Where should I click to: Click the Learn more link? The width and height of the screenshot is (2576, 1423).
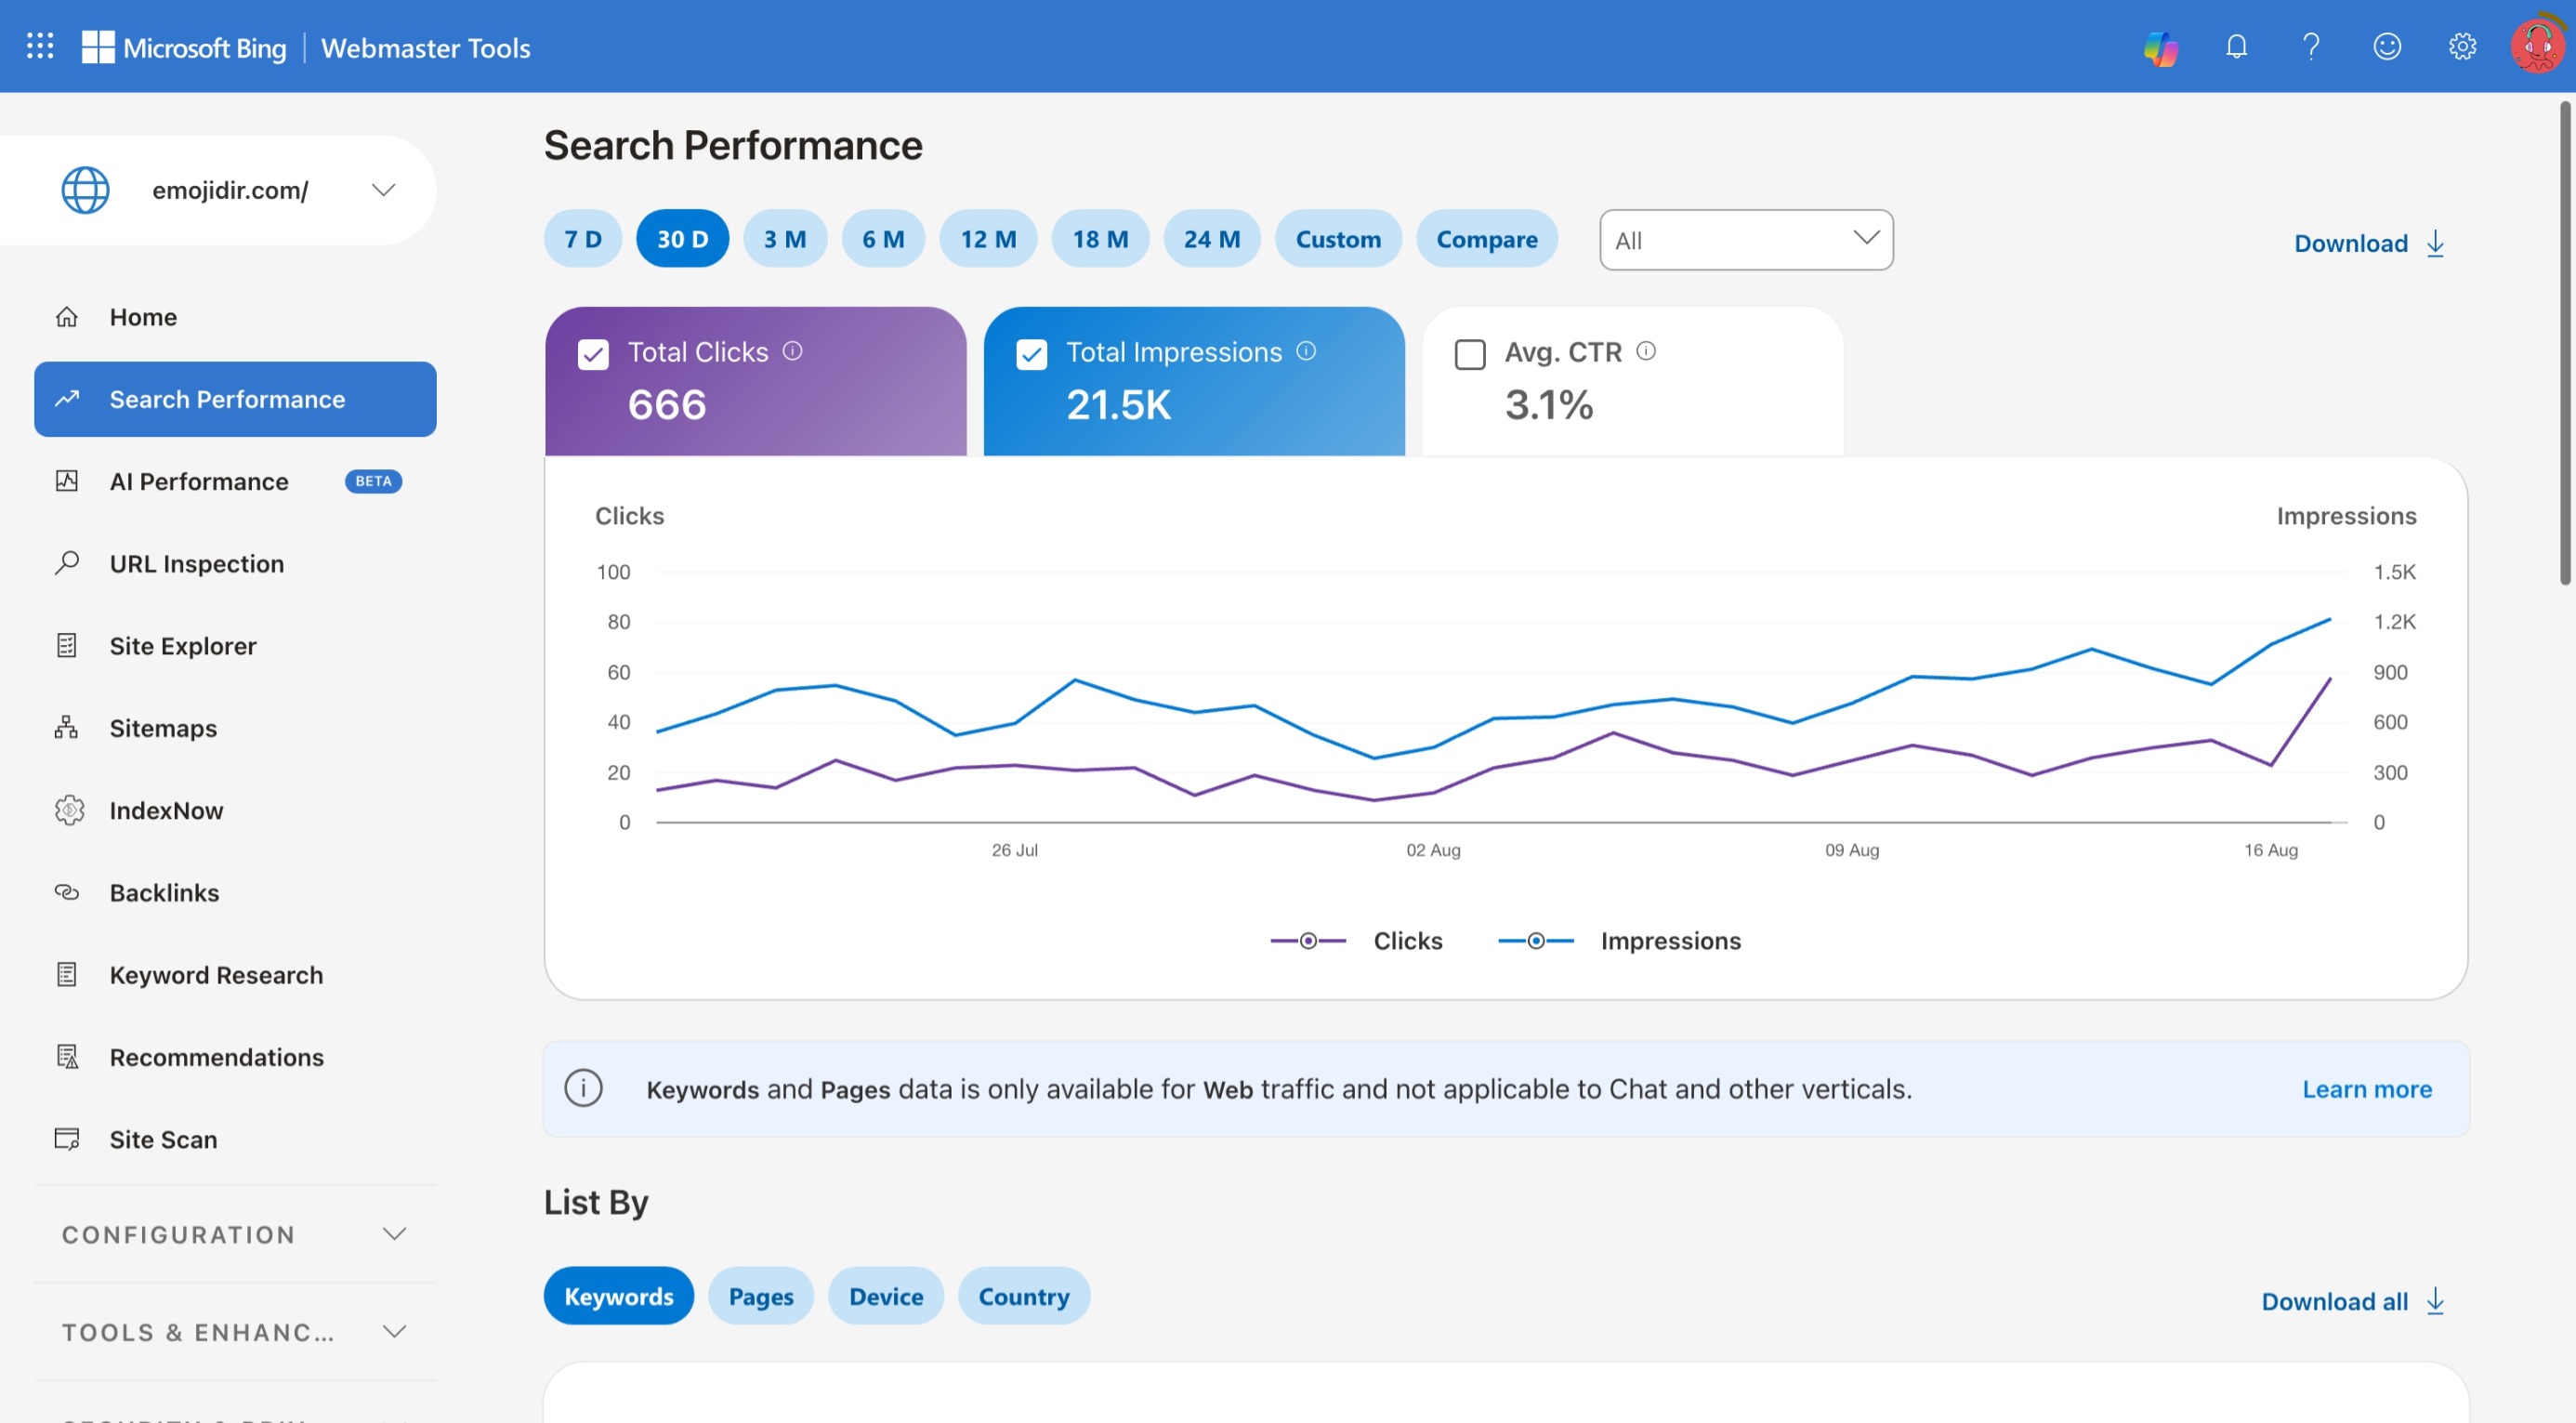(2367, 1089)
